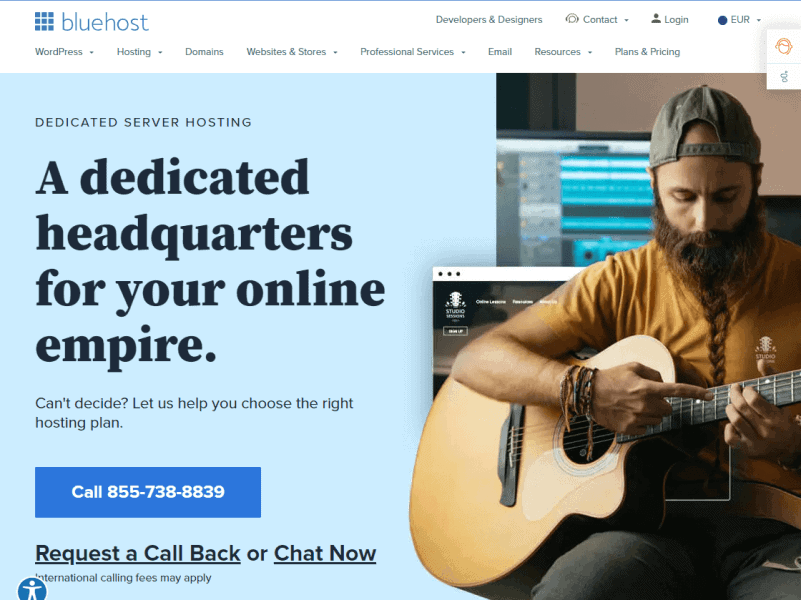Viewport: 801px width, 600px height.
Task: Click the Bluehost grid logo icon
Action: point(44,21)
